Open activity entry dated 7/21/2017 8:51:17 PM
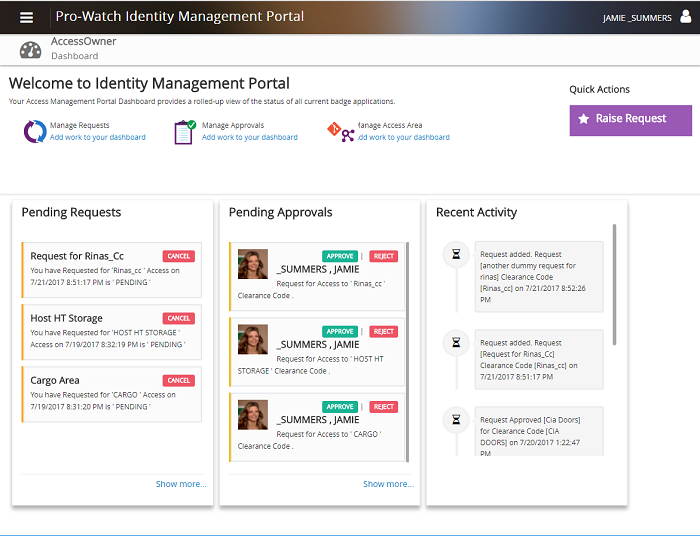 [539, 360]
